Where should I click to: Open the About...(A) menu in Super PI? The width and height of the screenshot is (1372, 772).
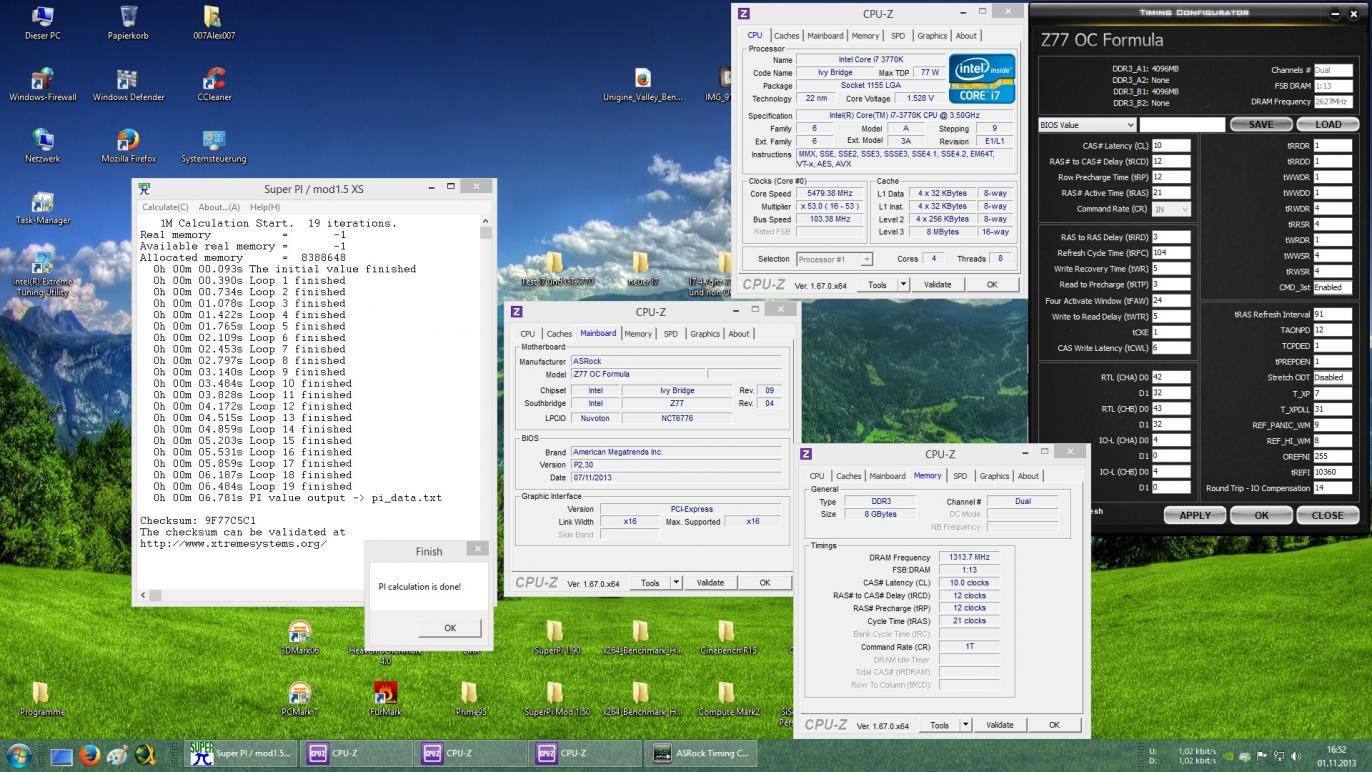tap(219, 207)
